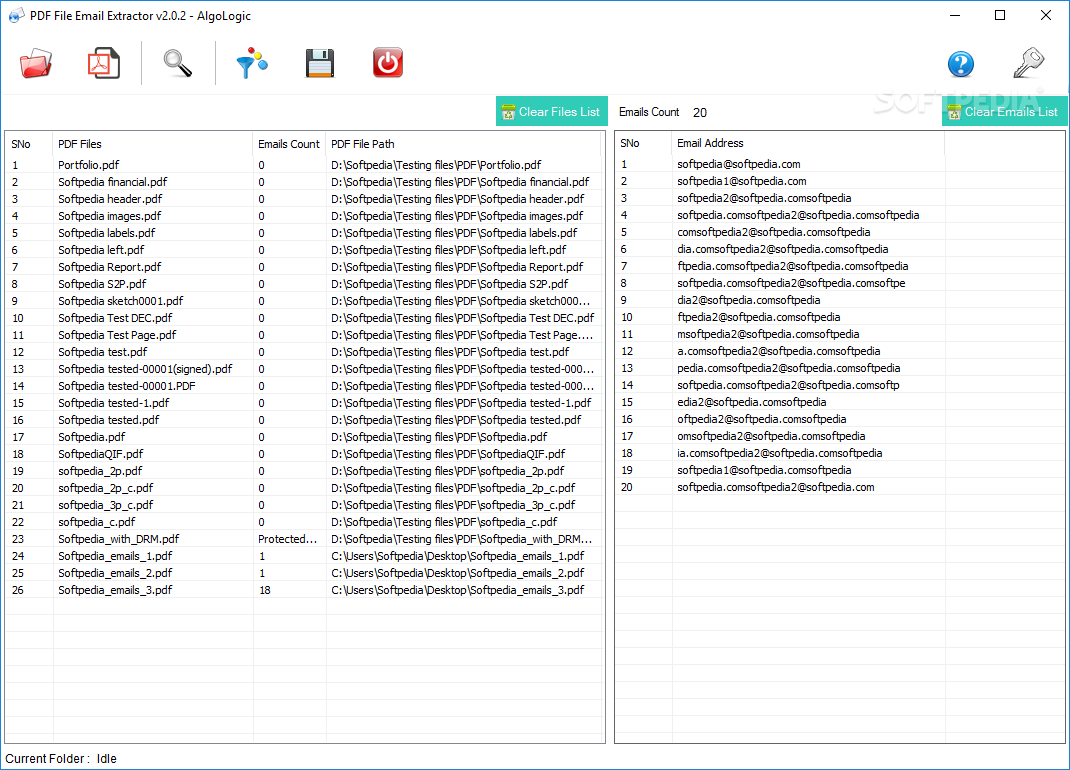
Task: Select the Softpedia sketch0001.pdf file name
Action: coord(121,302)
